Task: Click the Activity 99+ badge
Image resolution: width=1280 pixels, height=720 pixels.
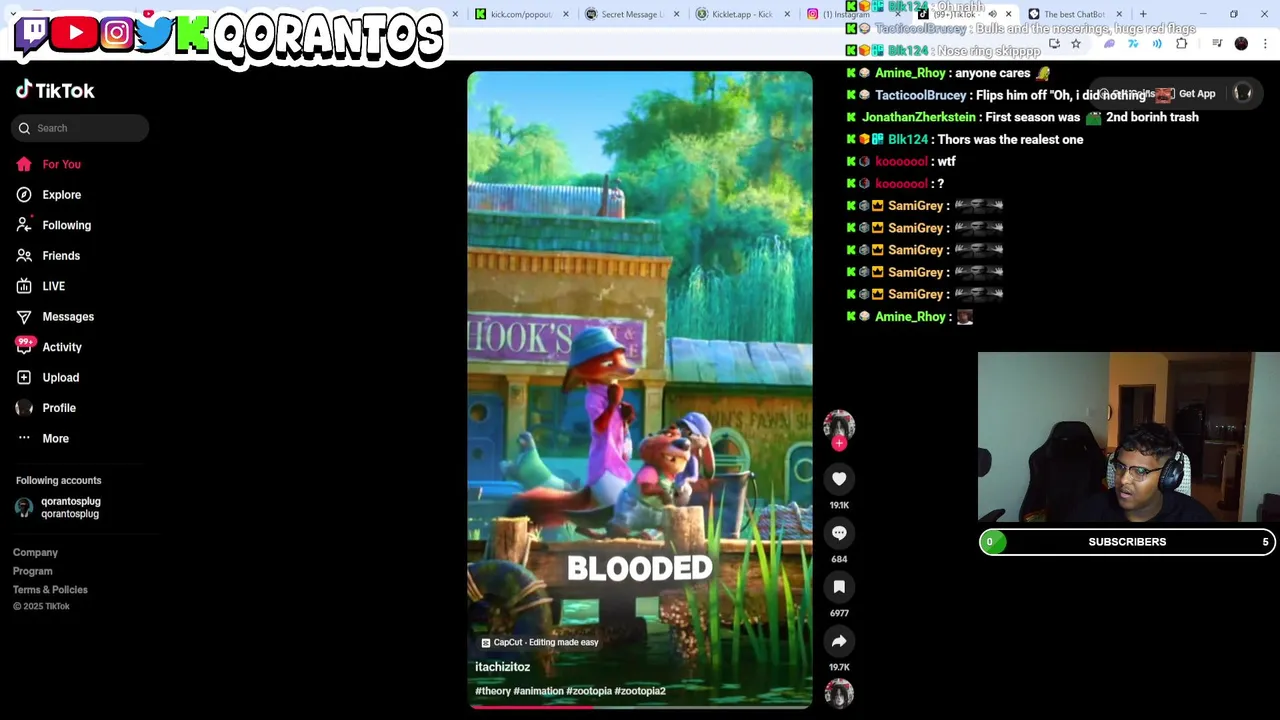Action: point(25,342)
